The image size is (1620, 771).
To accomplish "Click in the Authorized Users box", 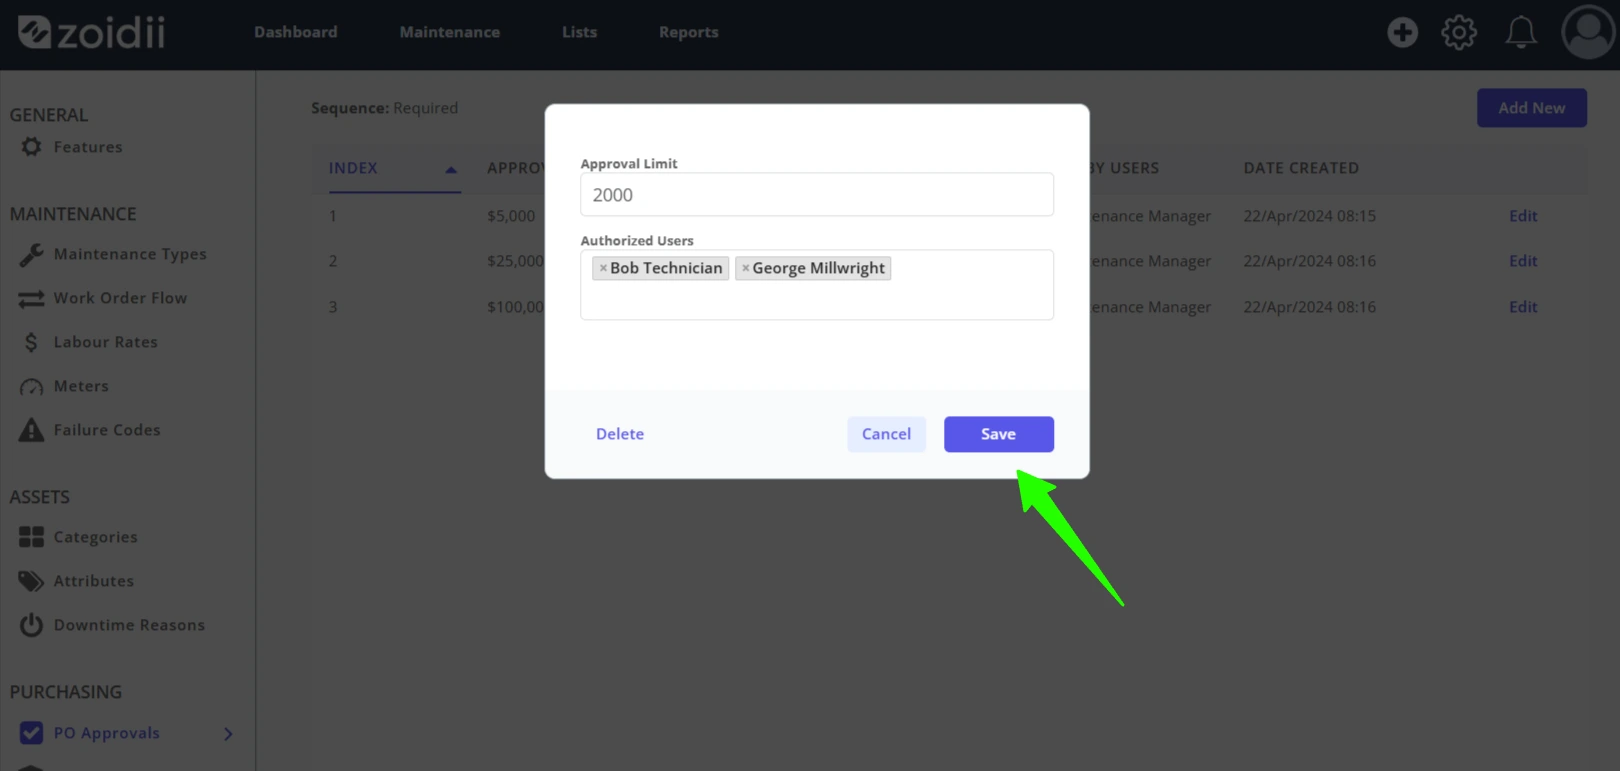I will tap(817, 285).
